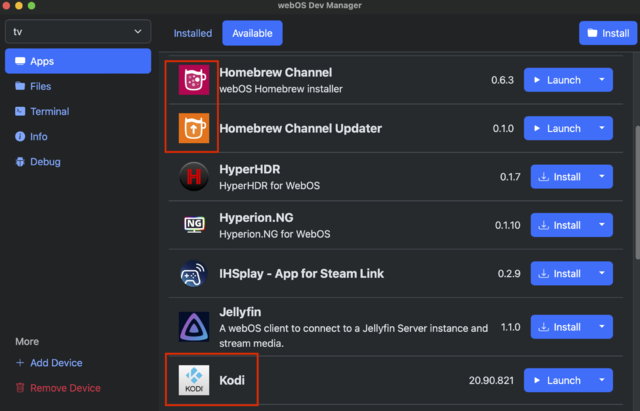Image resolution: width=640 pixels, height=411 pixels.
Task: Open the tv device dropdown
Action: 78,31
